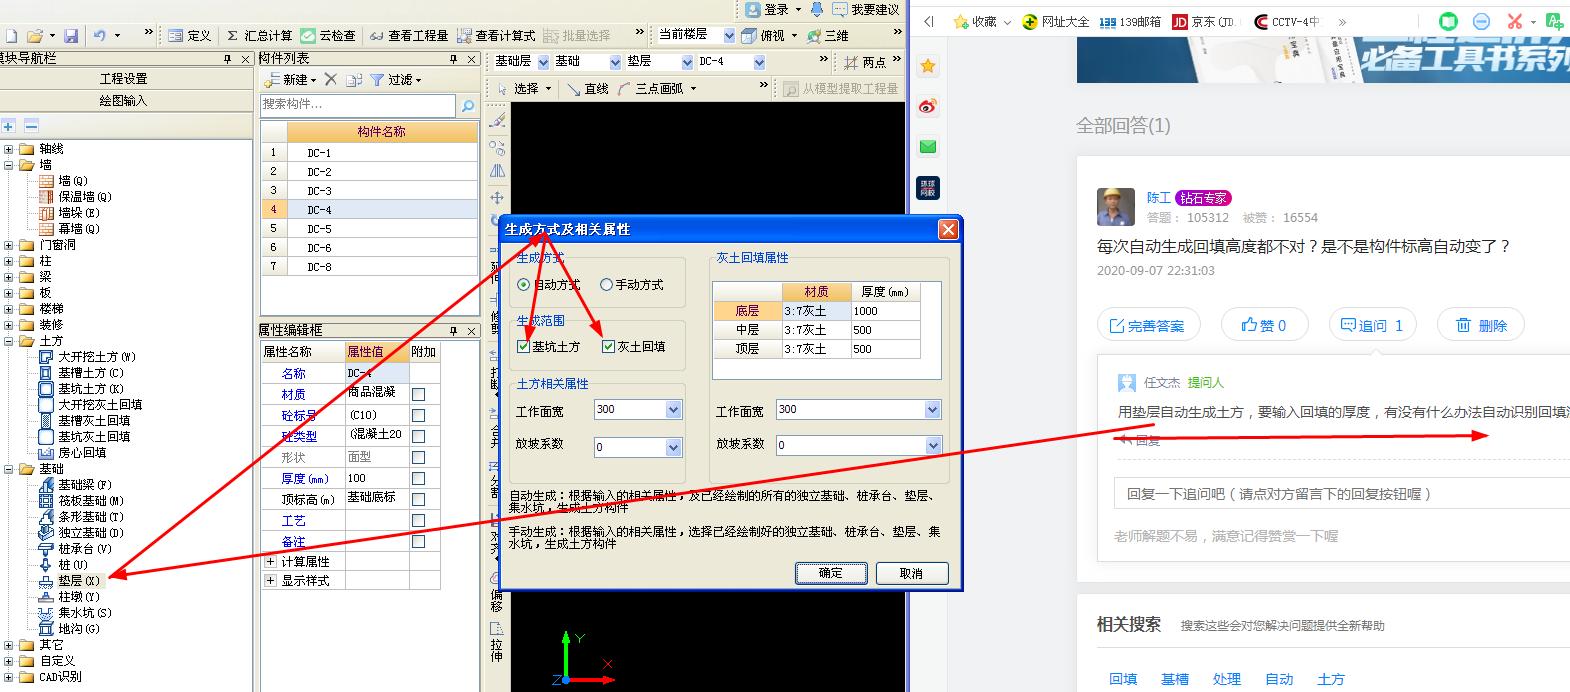Click the green reading-mode book icon in browser toolbar

[x=1449, y=21]
